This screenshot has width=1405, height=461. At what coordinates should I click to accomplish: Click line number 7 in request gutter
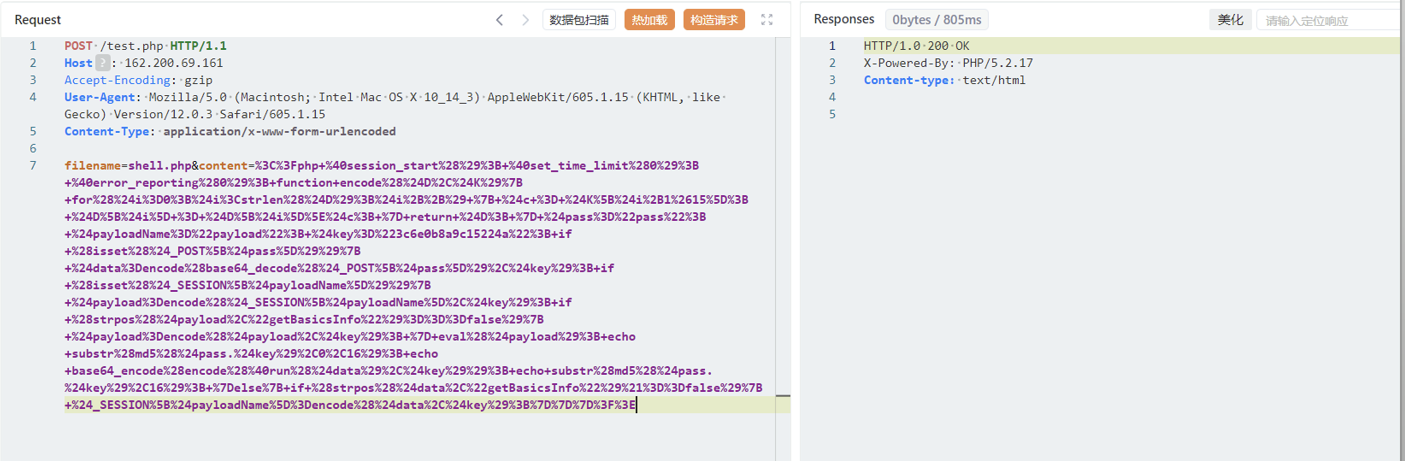click(33, 166)
